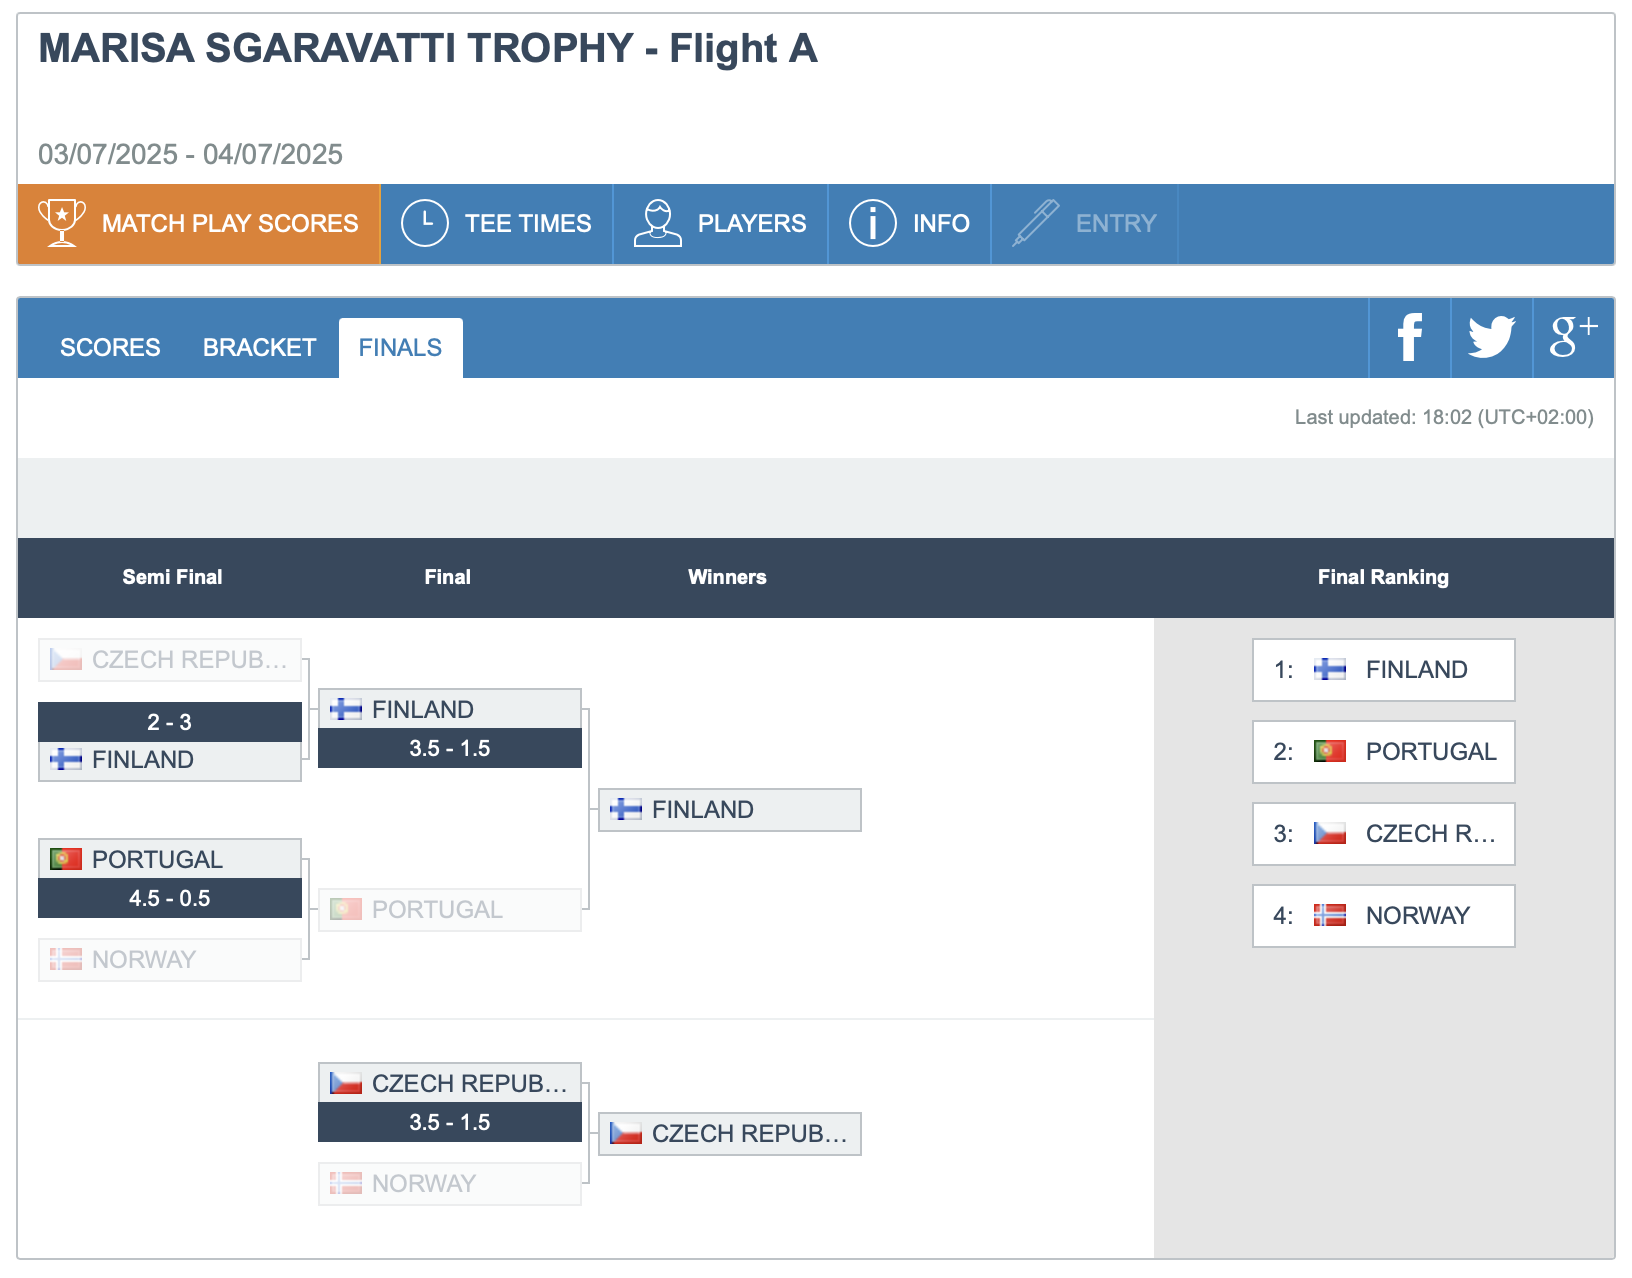
Task: Click Finland flag in Winners column
Action: pyautogui.click(x=626, y=810)
